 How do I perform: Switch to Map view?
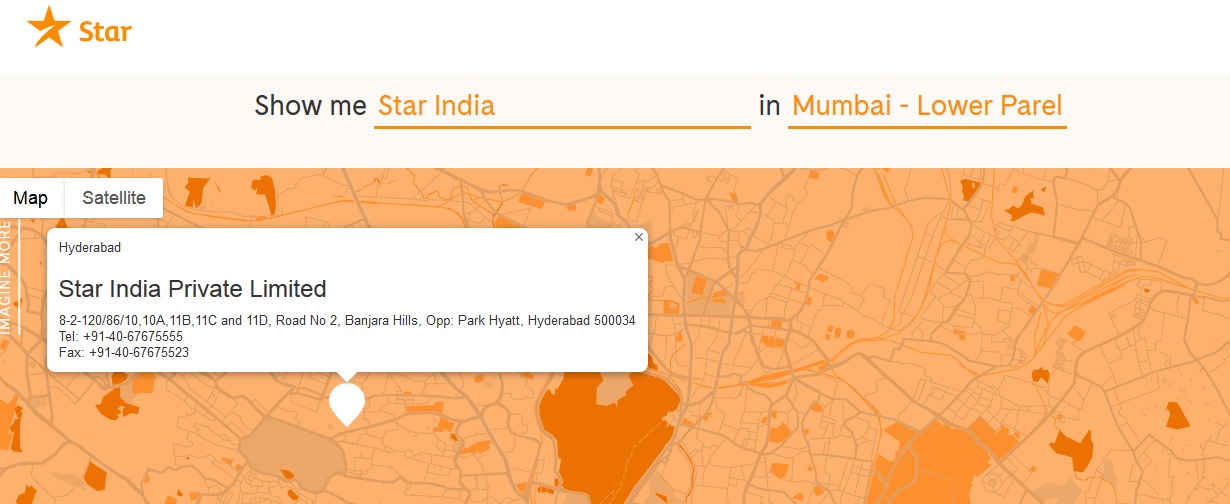pos(31,198)
